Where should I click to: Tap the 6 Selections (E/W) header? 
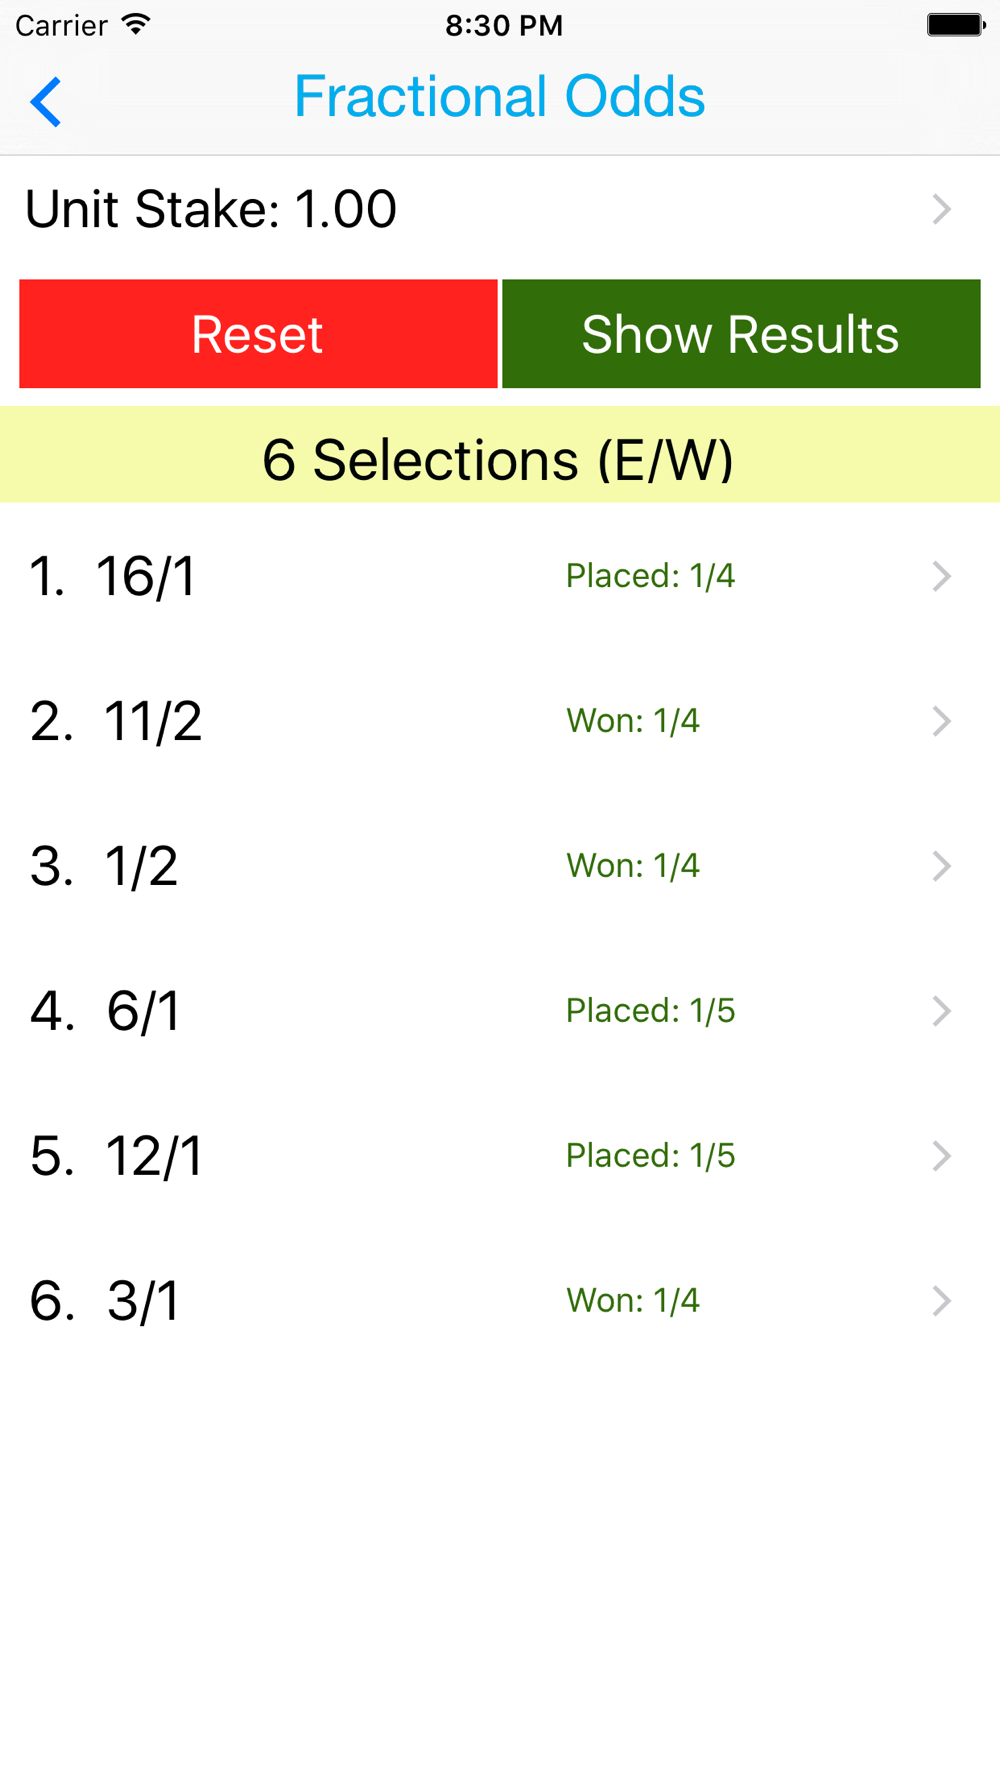pyautogui.click(x=498, y=459)
